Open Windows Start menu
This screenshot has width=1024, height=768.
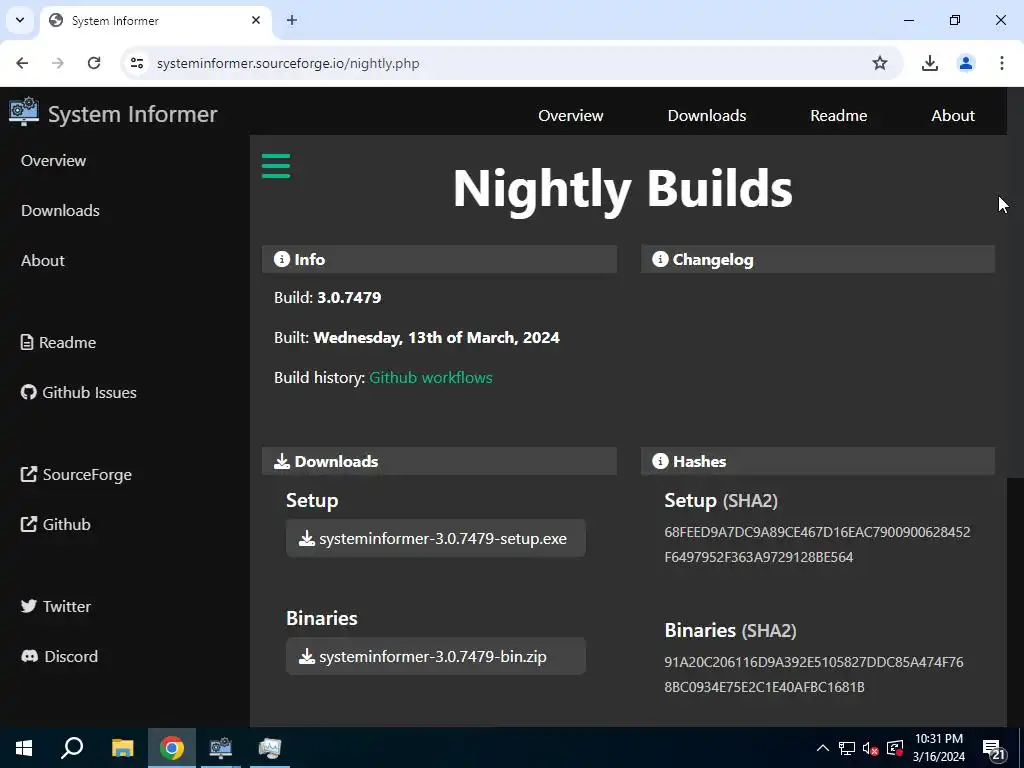click(x=24, y=748)
